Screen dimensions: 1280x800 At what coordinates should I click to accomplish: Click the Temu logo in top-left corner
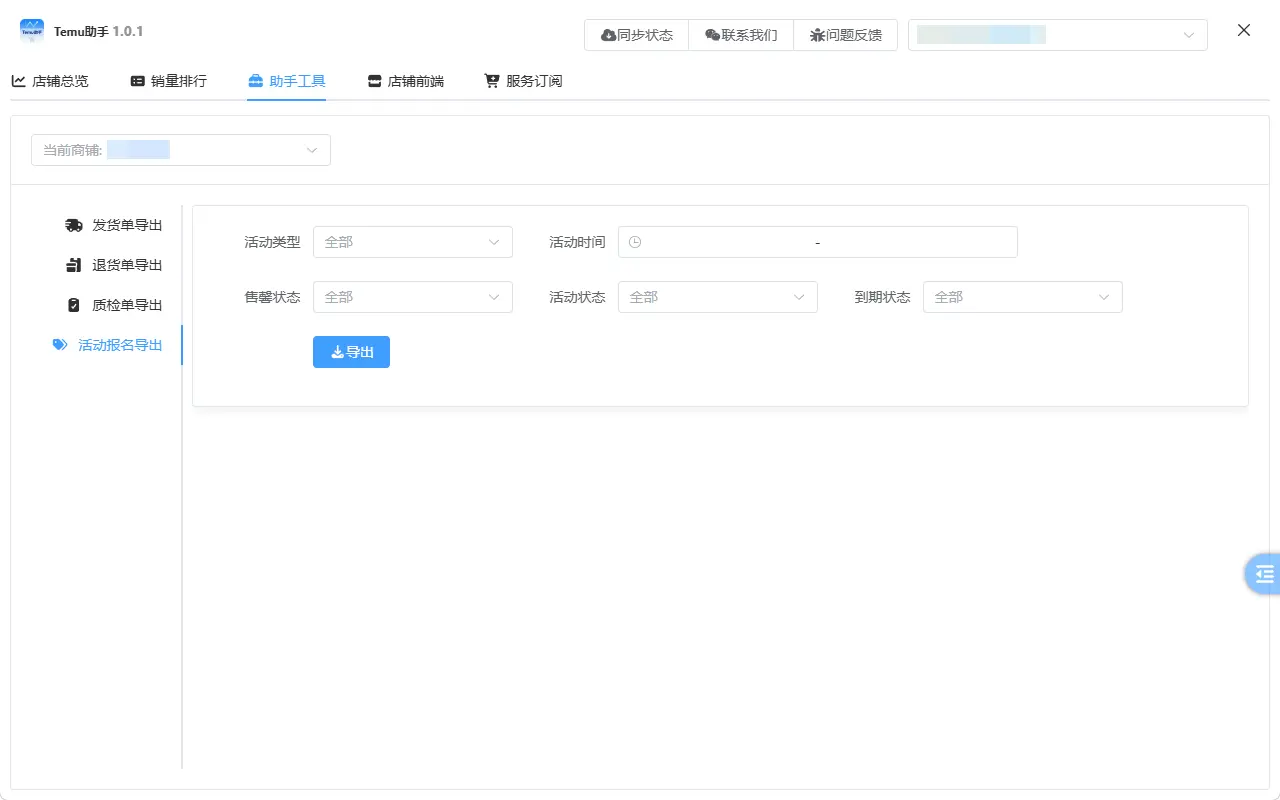coord(31,31)
